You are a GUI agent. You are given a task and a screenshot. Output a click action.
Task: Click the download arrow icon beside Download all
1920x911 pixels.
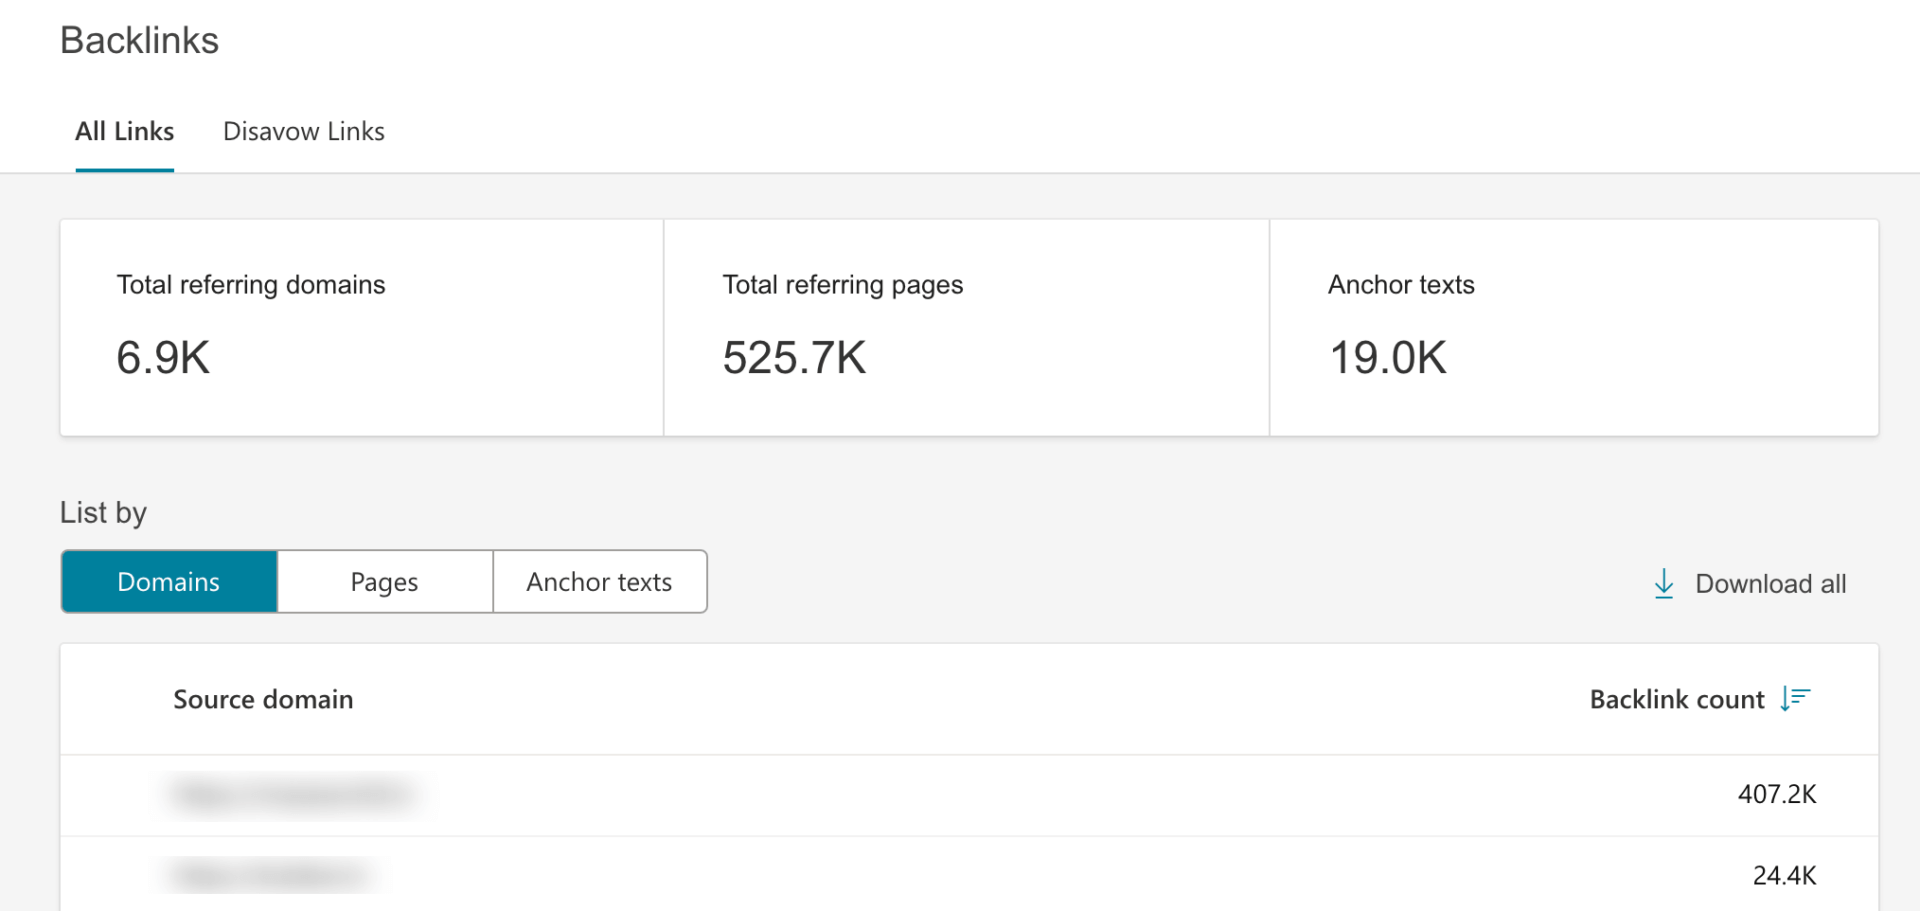(x=1663, y=583)
